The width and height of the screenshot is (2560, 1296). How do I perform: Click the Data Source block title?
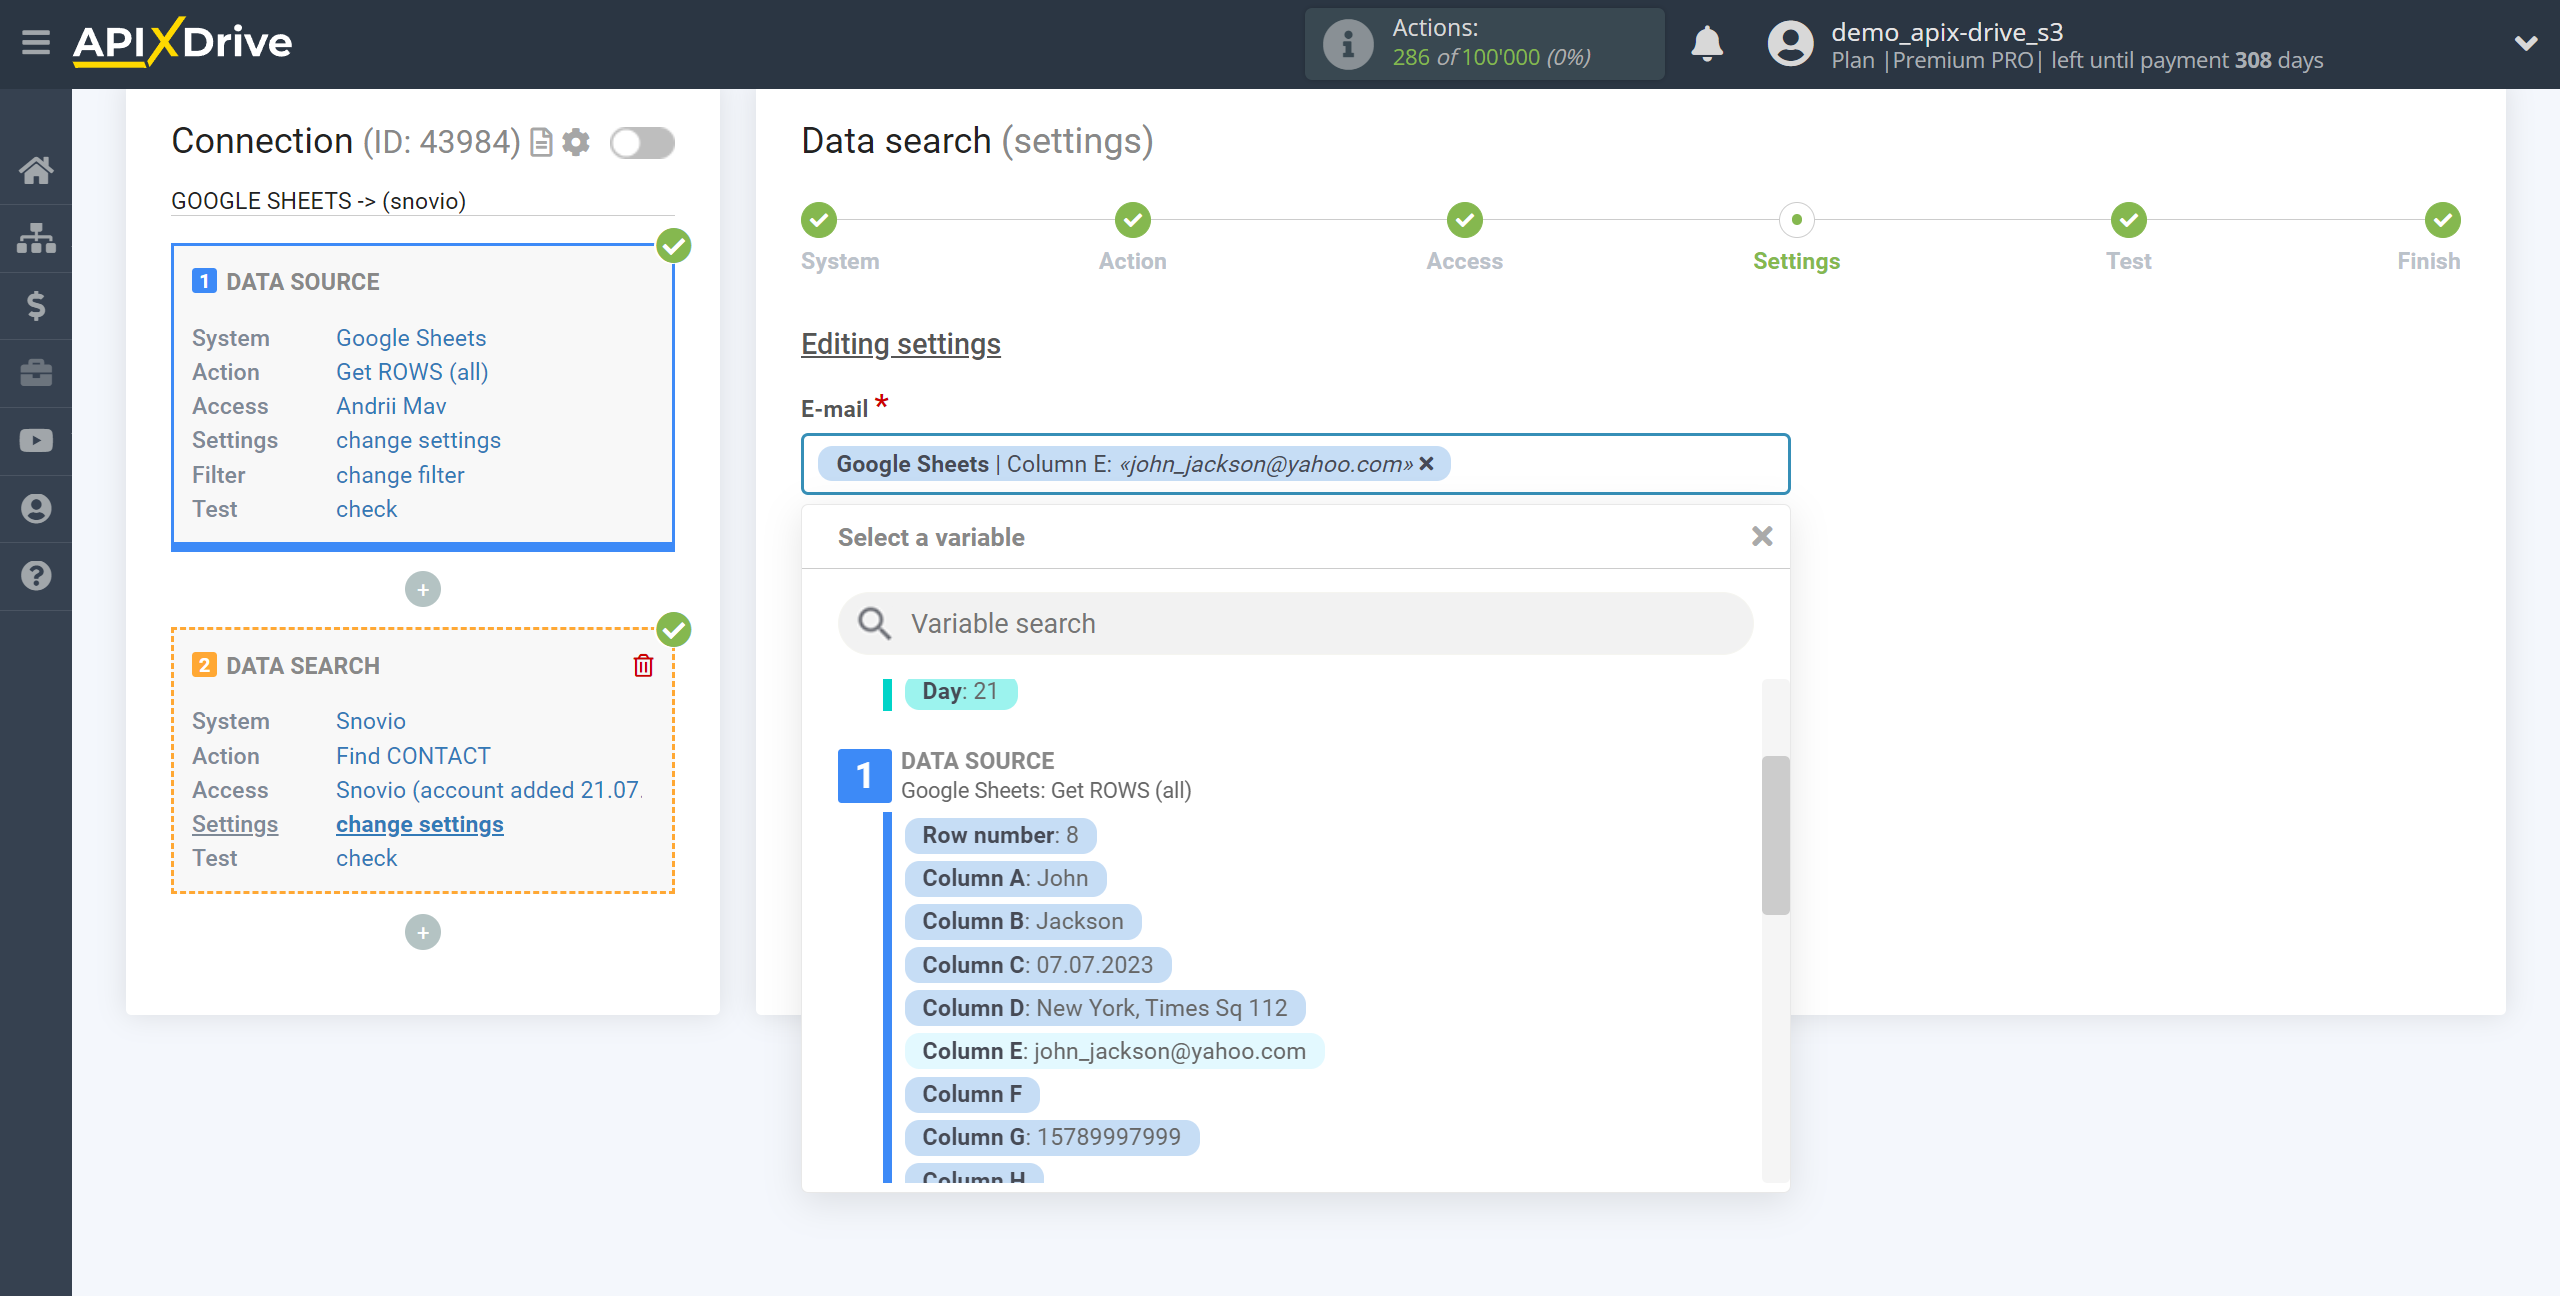click(x=303, y=282)
